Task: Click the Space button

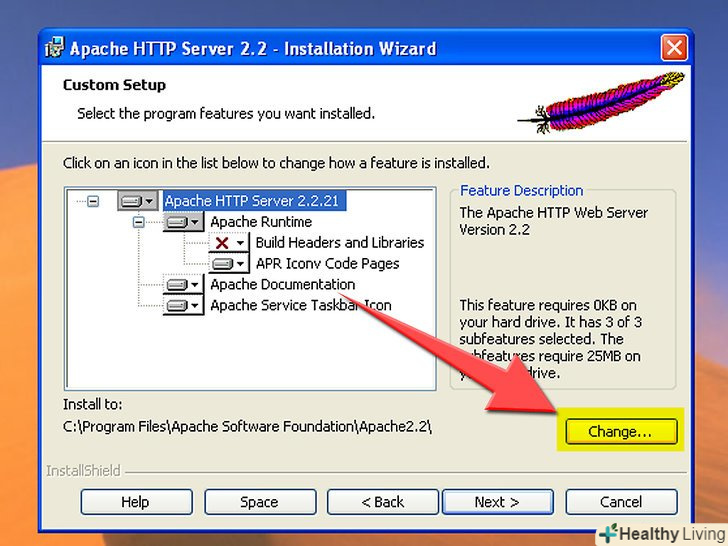Action: pyautogui.click(x=260, y=502)
